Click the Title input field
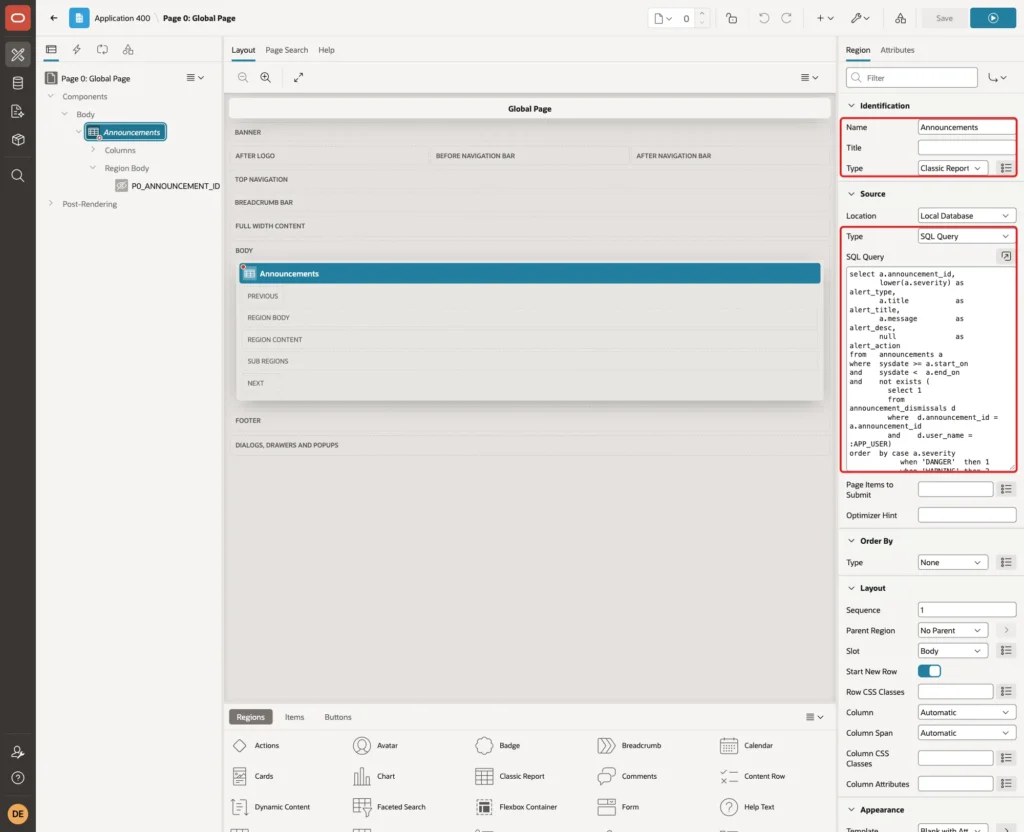1024x832 pixels. tap(967, 148)
